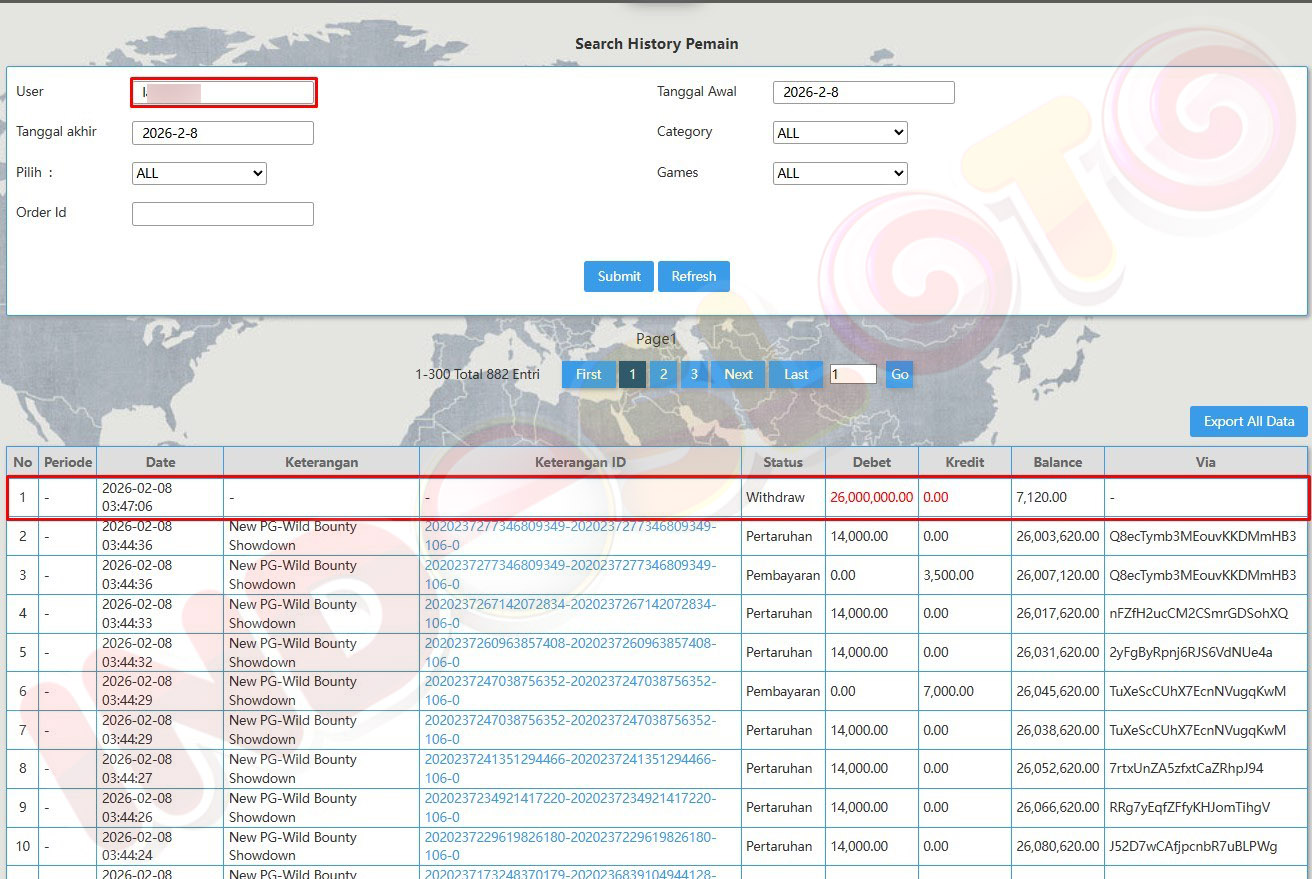Jump to the Last page
Image resolution: width=1312 pixels, height=879 pixels.
[x=796, y=374]
